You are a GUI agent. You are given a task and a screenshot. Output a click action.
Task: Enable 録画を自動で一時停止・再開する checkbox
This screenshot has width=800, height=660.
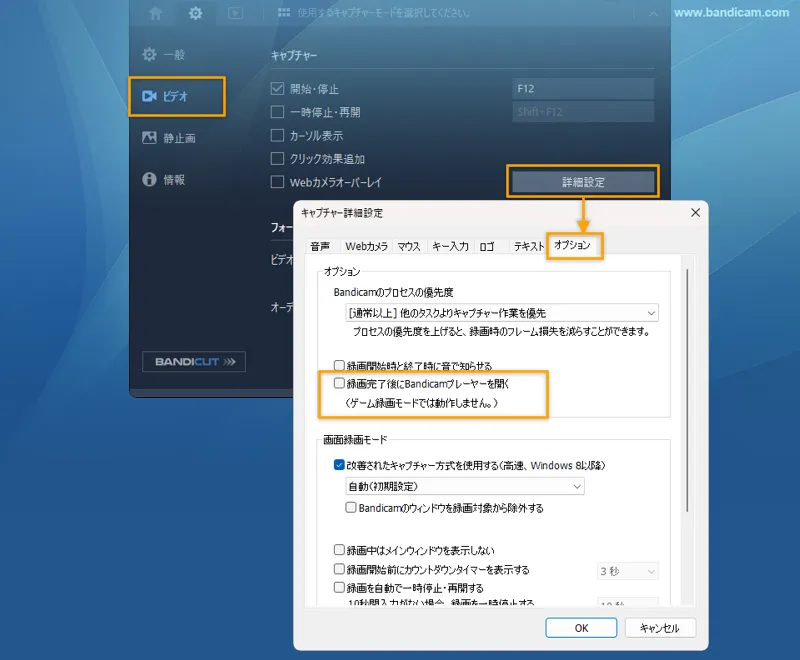click(x=339, y=587)
